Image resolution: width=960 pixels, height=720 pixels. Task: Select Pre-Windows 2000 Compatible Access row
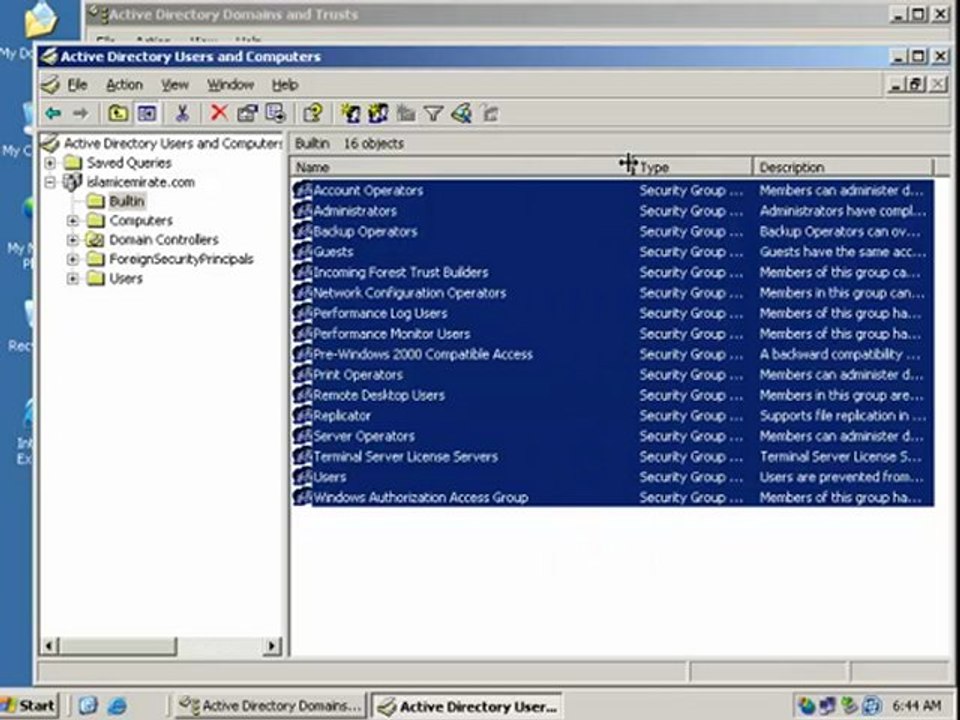tap(613, 354)
